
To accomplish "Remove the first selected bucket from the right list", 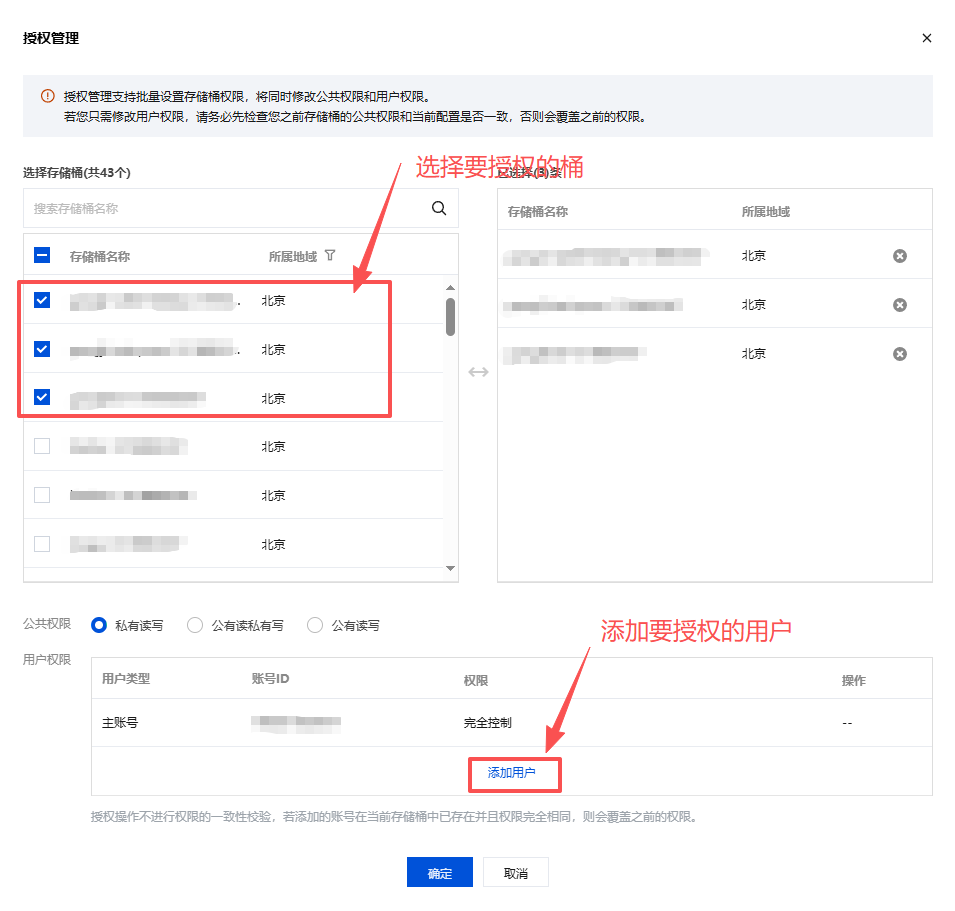I will (899, 256).
